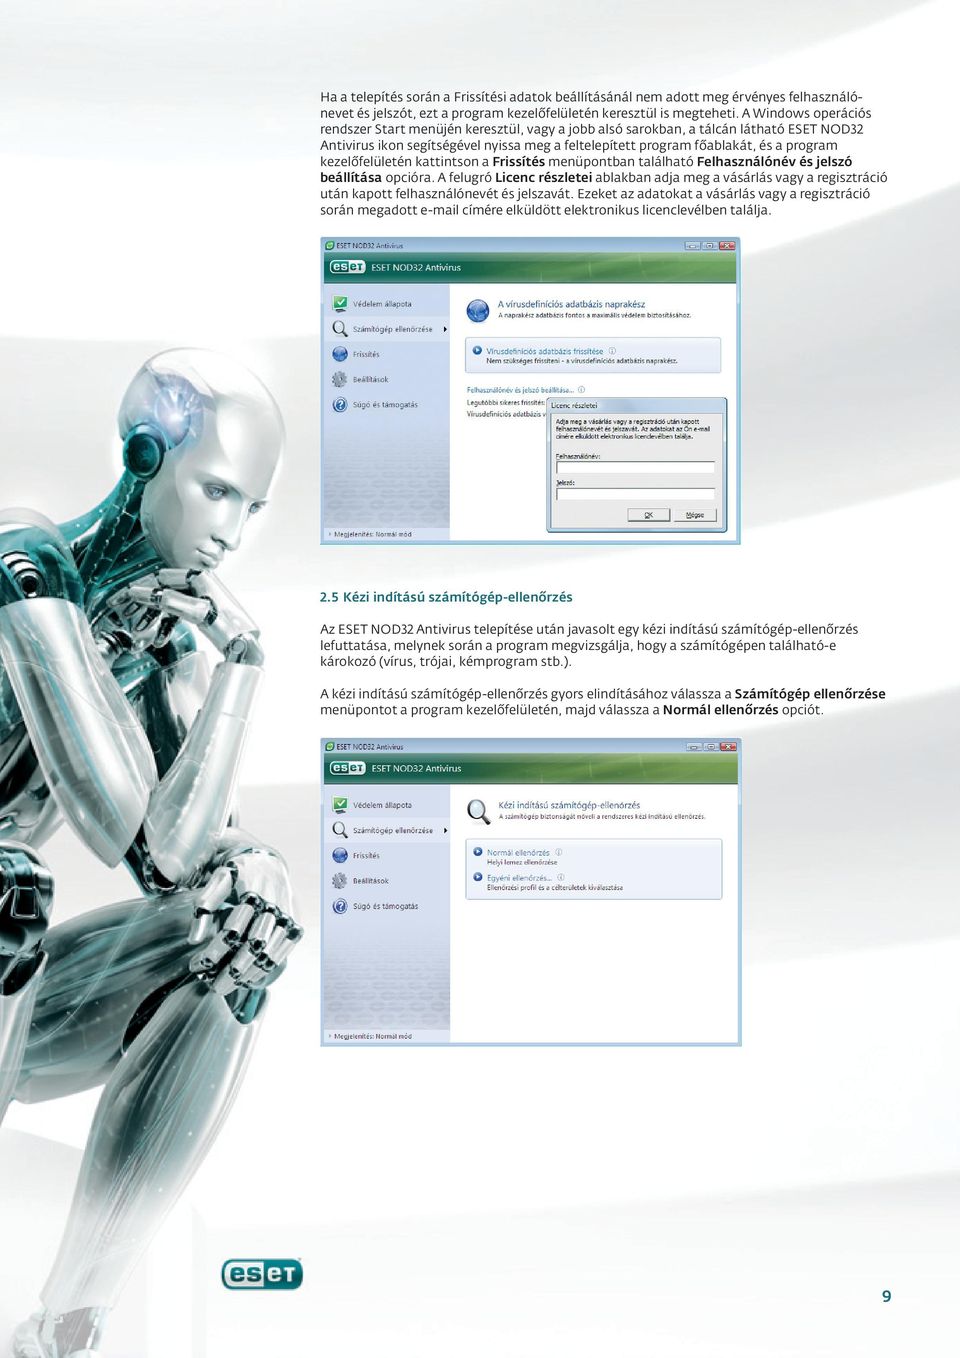This screenshot has width=960, height=1358.
Task: Click page number 9
Action: [x=886, y=1296]
